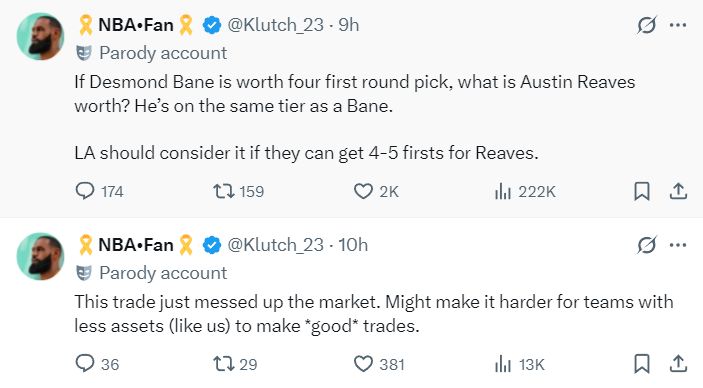Bookmark the Desmond Bane tweet
Screen dimensions: 703x388
tap(642, 192)
